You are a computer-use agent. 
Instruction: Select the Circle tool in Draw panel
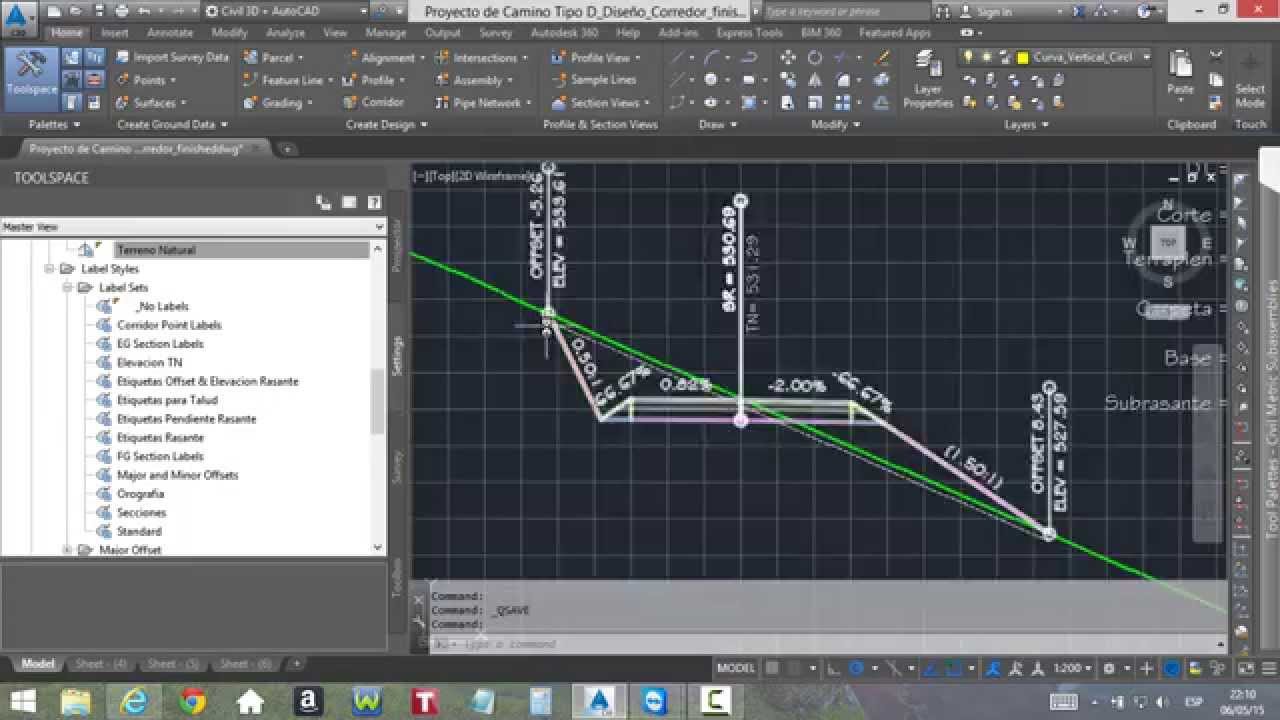click(x=710, y=80)
